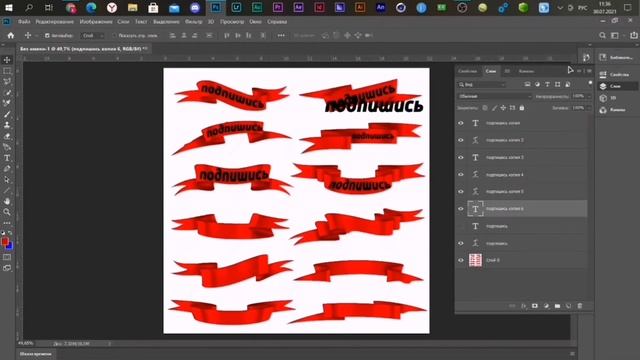Open the 3D panel button in the right dock
This screenshot has height=360, width=640.
coord(609,98)
